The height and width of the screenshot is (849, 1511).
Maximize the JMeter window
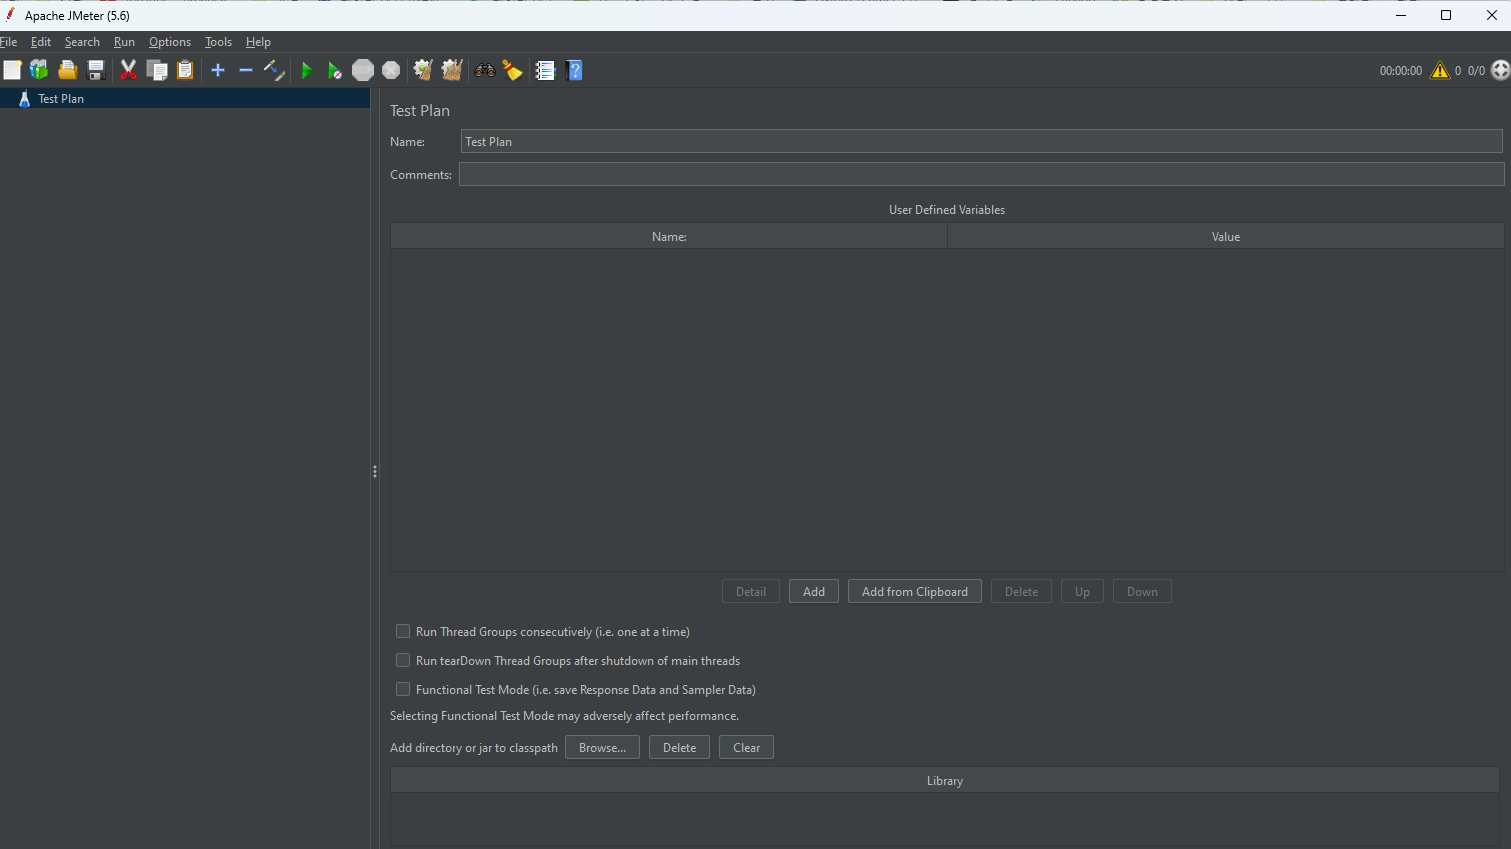pos(1446,15)
